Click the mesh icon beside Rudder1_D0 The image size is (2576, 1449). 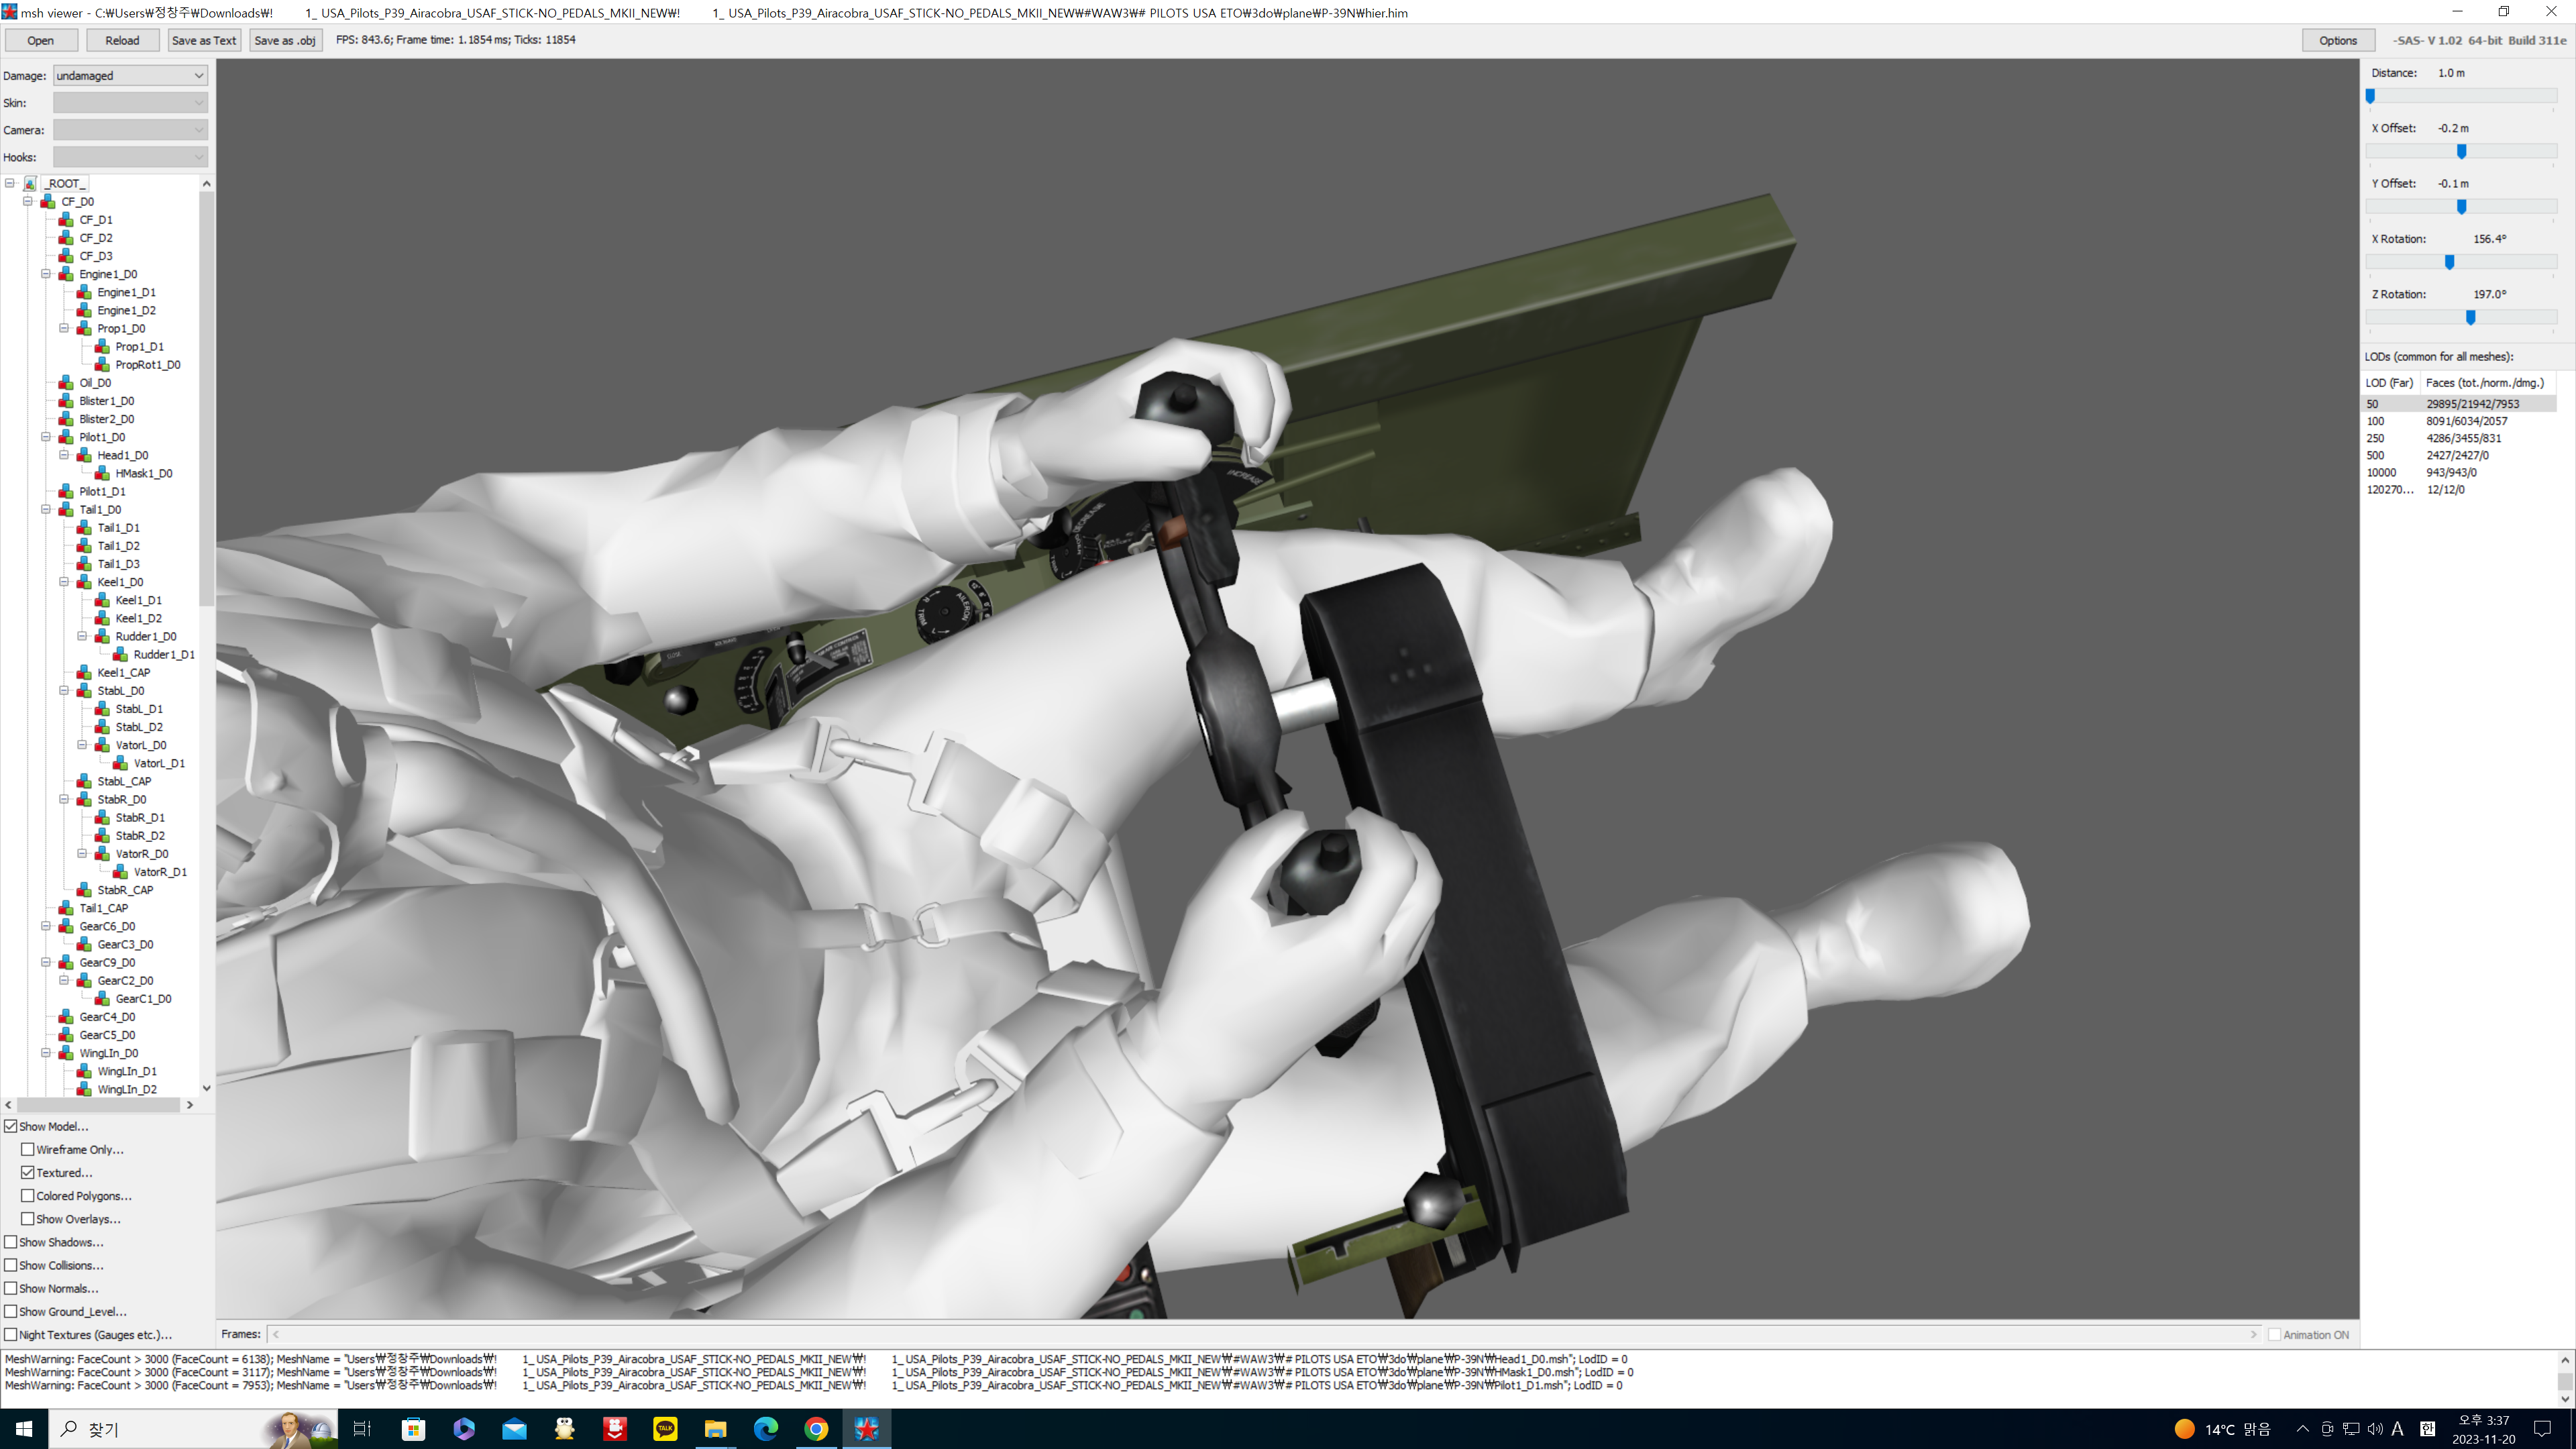pos(102,637)
